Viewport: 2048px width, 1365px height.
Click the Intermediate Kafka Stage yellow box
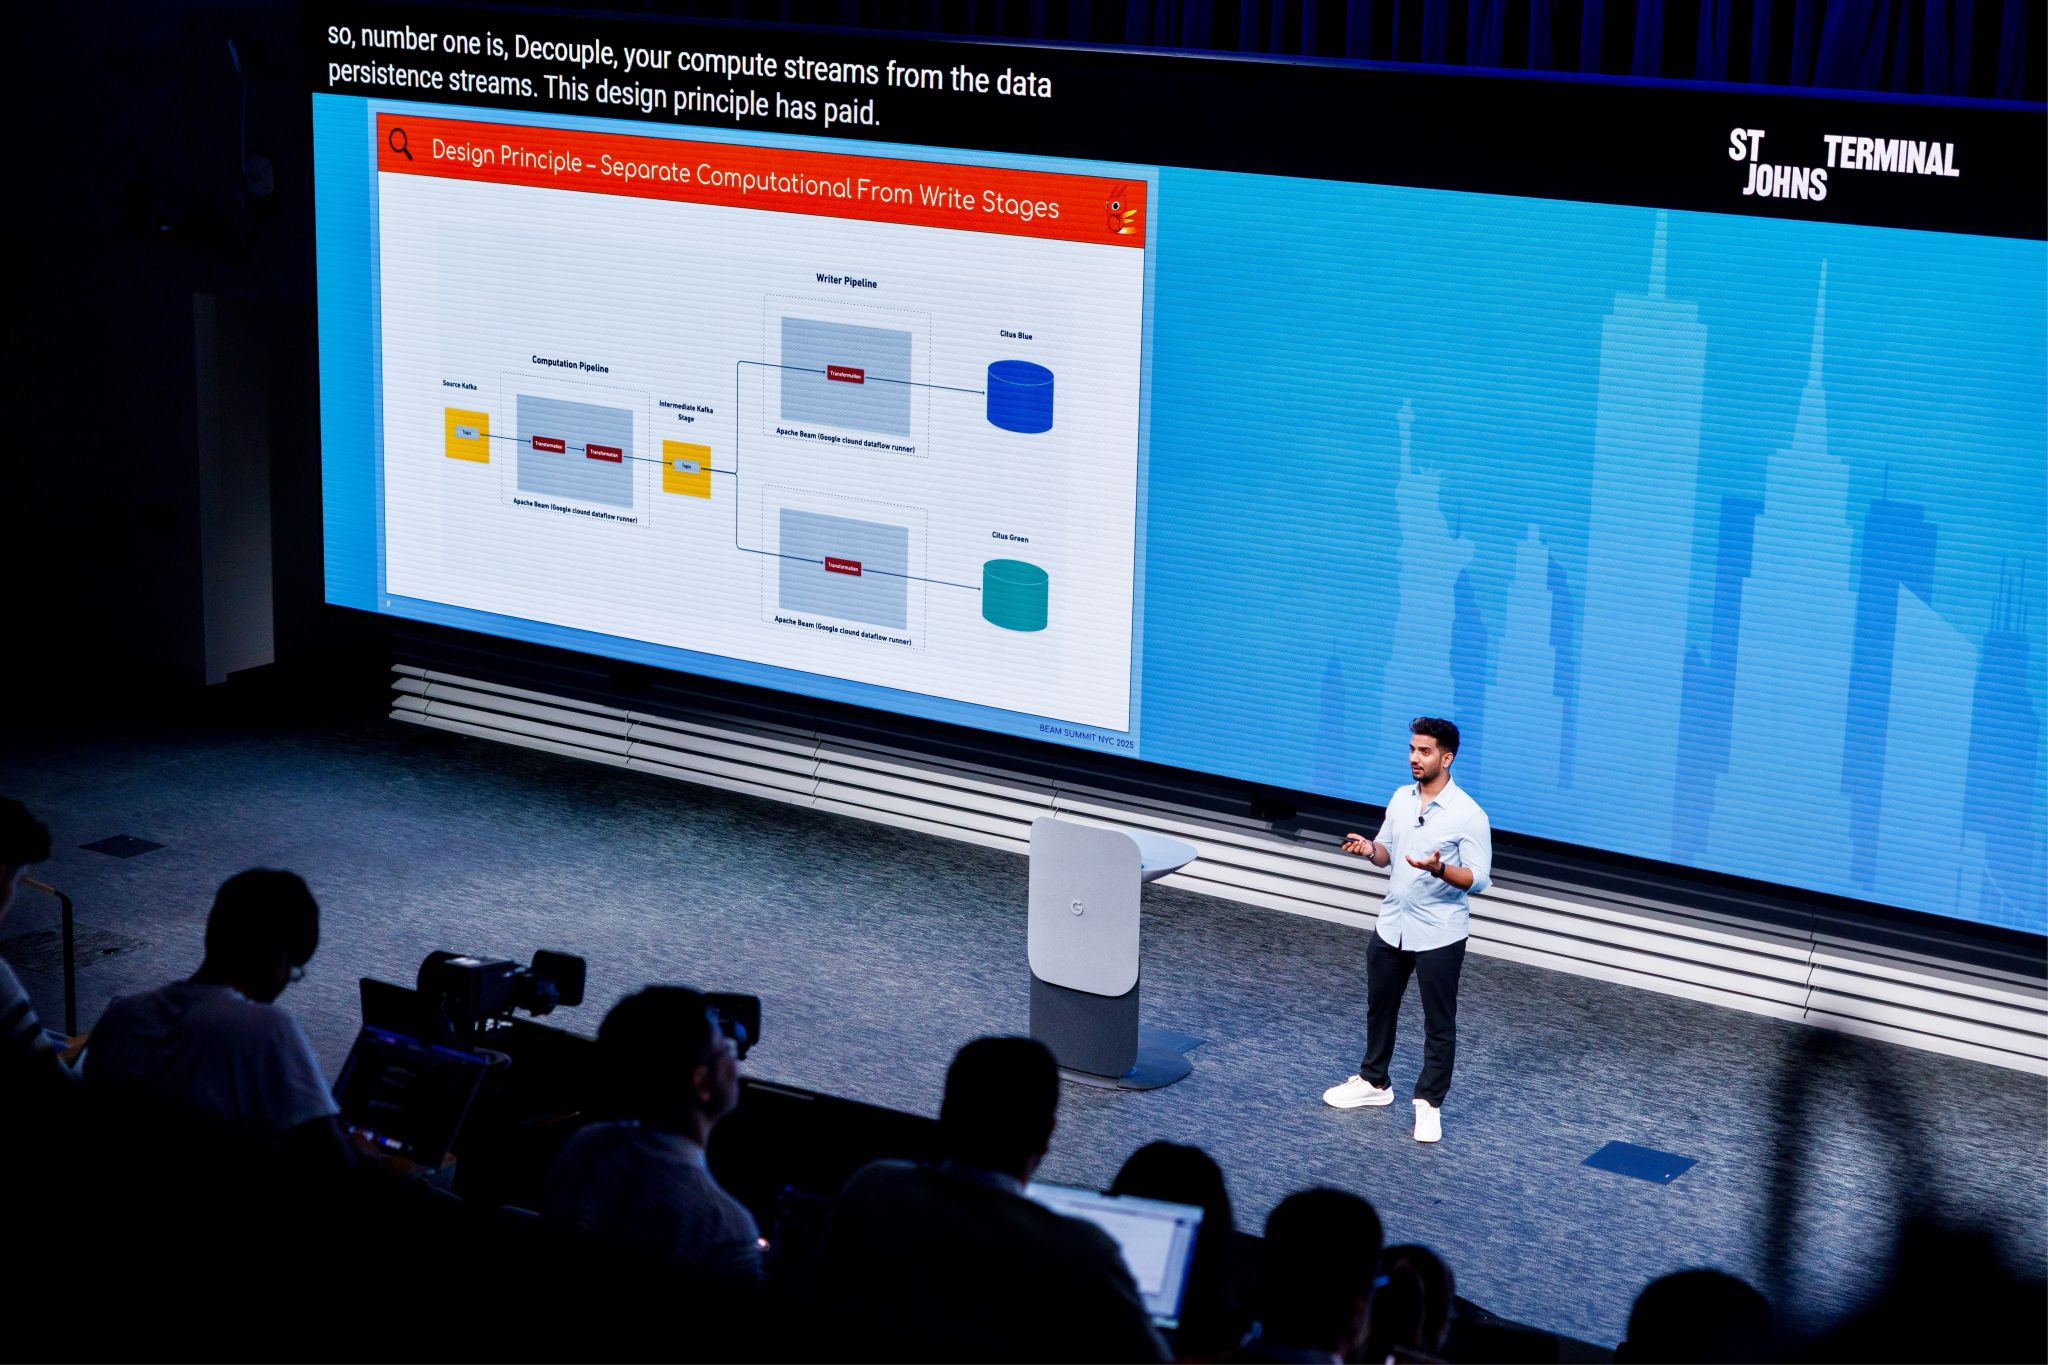(x=687, y=469)
